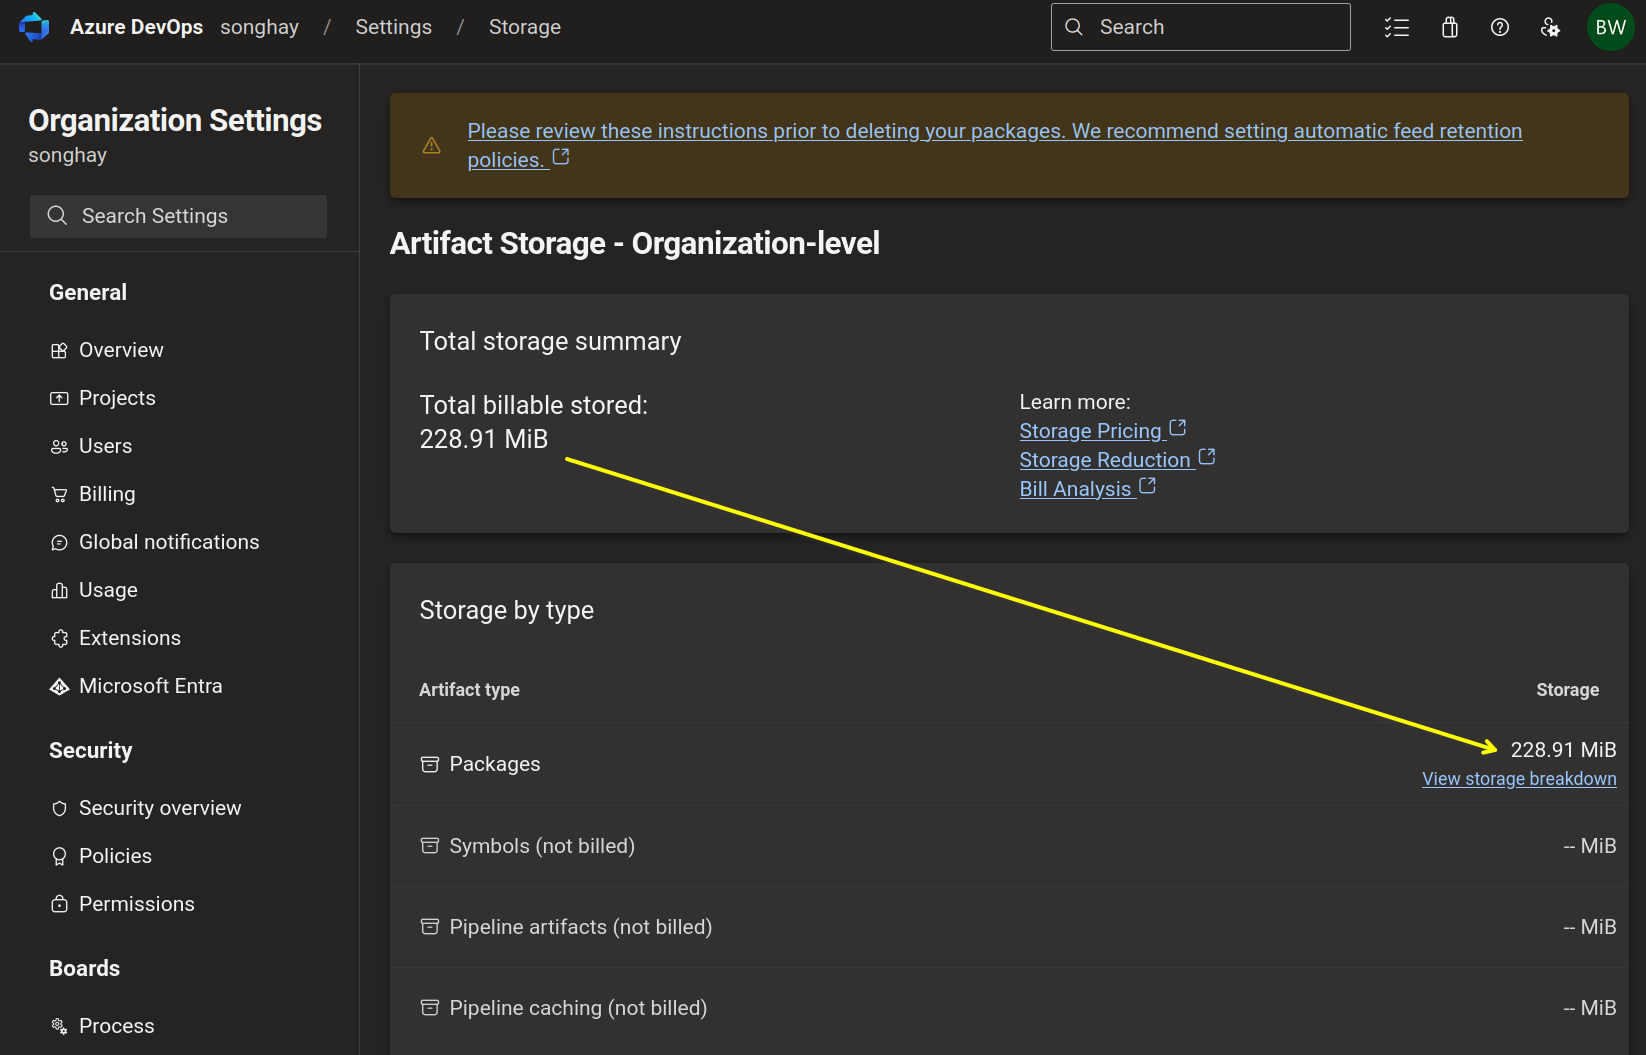Click the Packages archive icon

430,764
